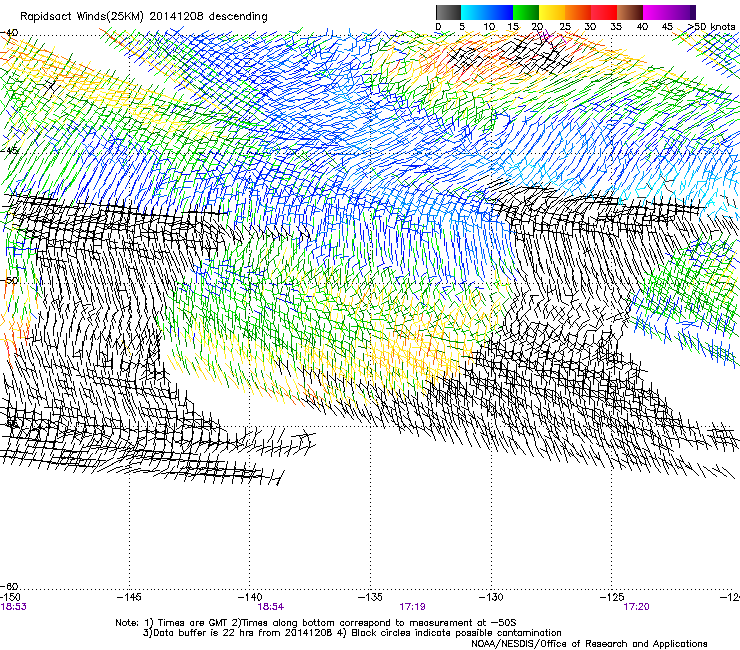Click the cyan 5-10 knots legend swatch
The height and width of the screenshot is (650, 740).
coord(474,12)
